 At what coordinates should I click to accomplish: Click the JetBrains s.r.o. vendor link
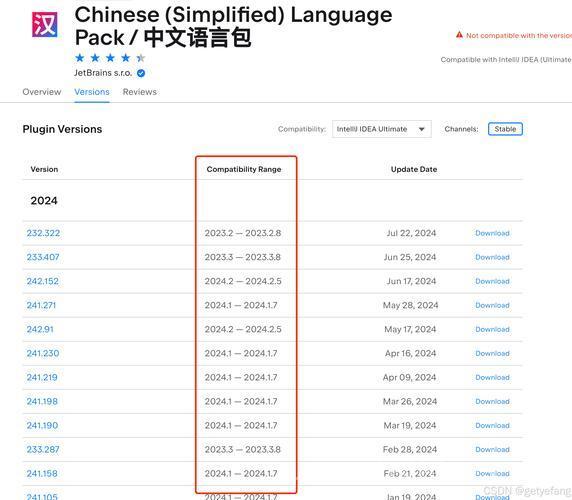tap(103, 73)
